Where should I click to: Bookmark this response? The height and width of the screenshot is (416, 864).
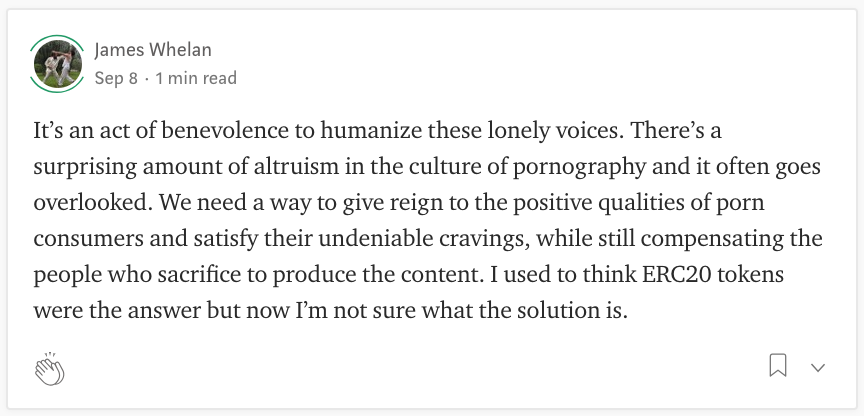pos(777,365)
